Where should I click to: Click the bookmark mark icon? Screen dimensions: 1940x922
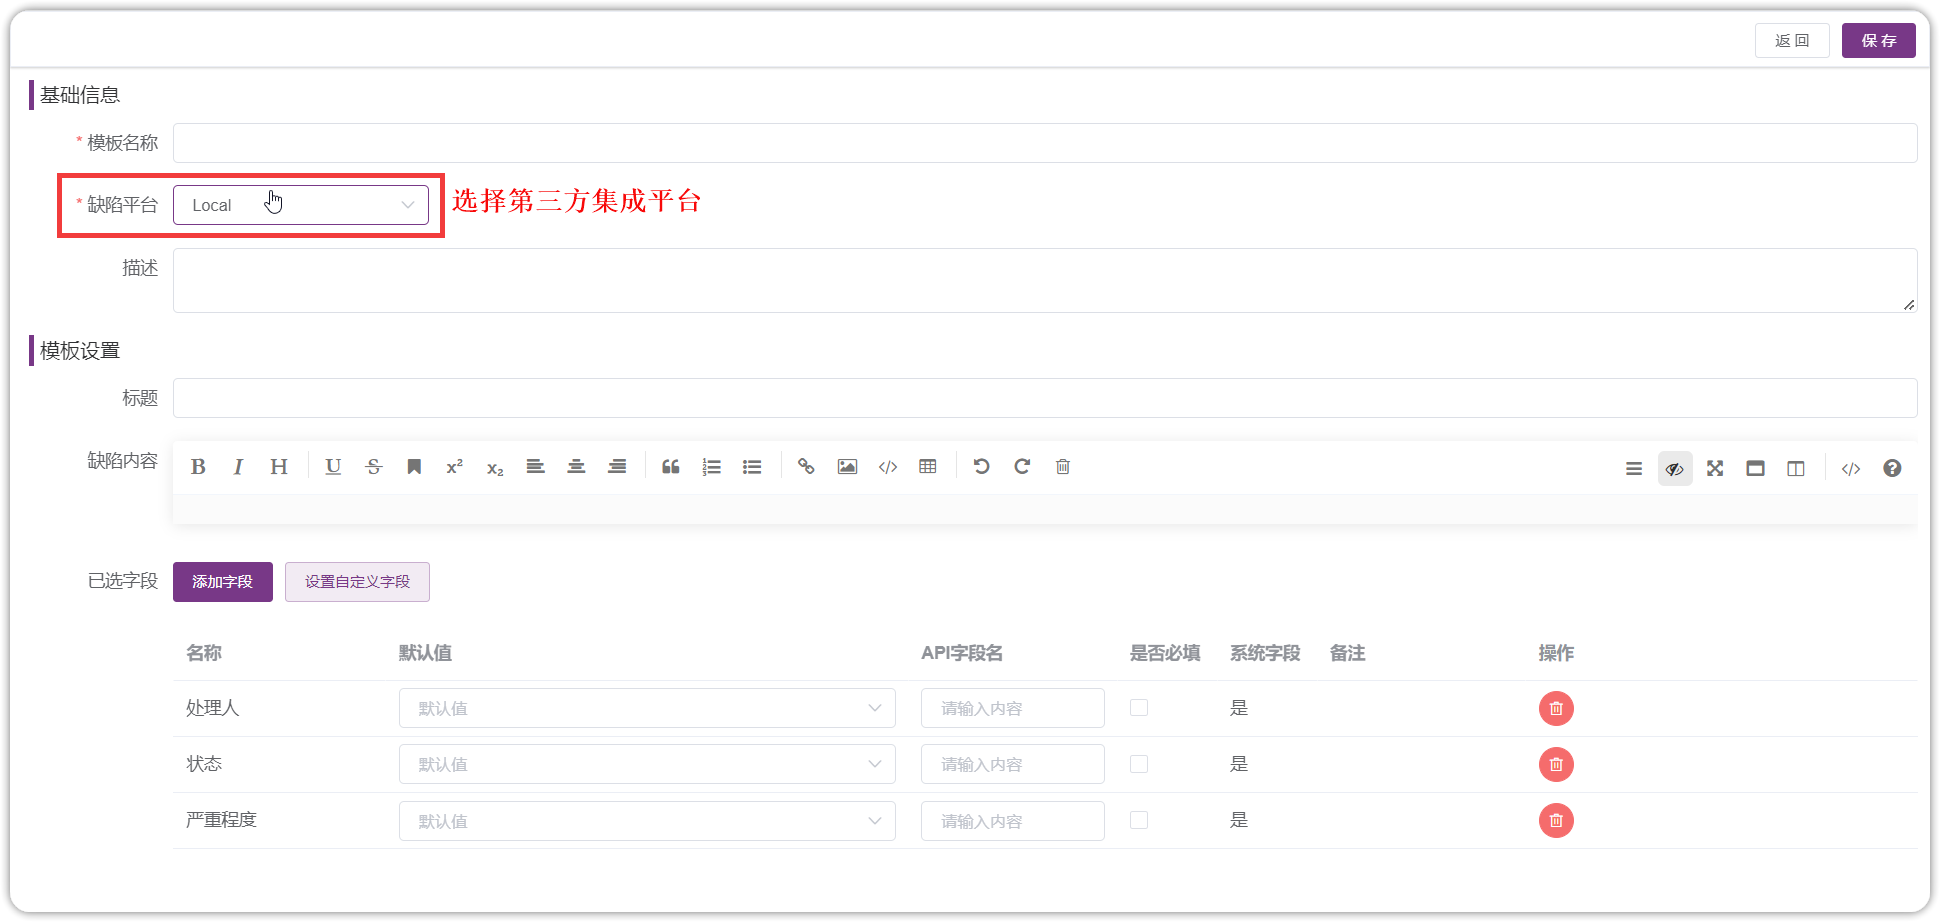pyautogui.click(x=414, y=467)
